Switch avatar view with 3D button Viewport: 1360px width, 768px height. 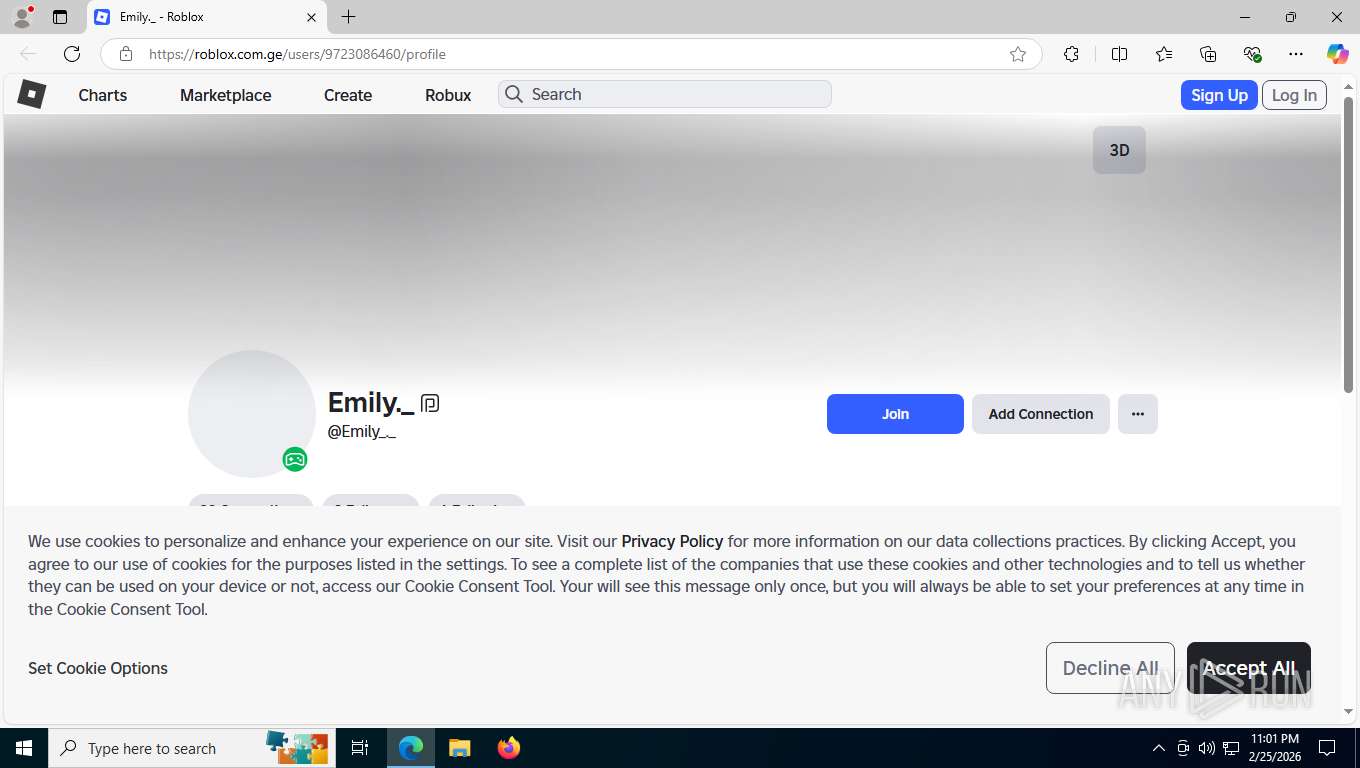[x=1119, y=150]
